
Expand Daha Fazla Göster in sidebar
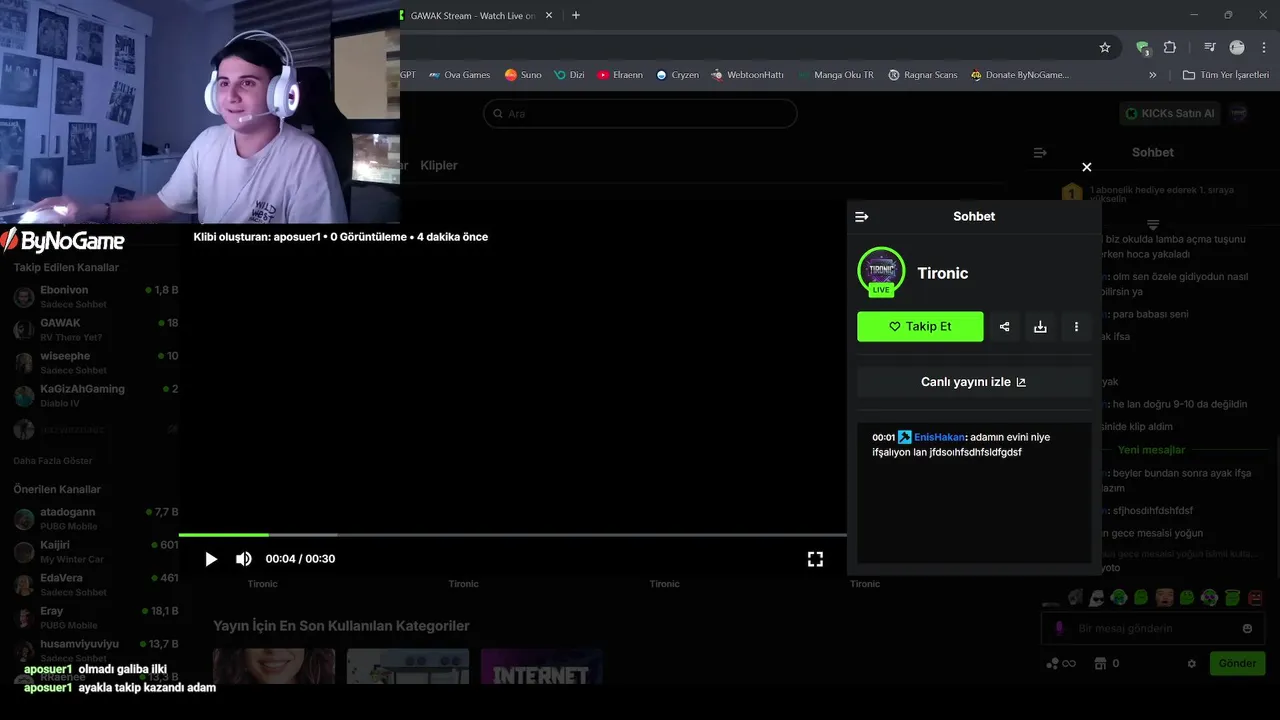pos(53,461)
